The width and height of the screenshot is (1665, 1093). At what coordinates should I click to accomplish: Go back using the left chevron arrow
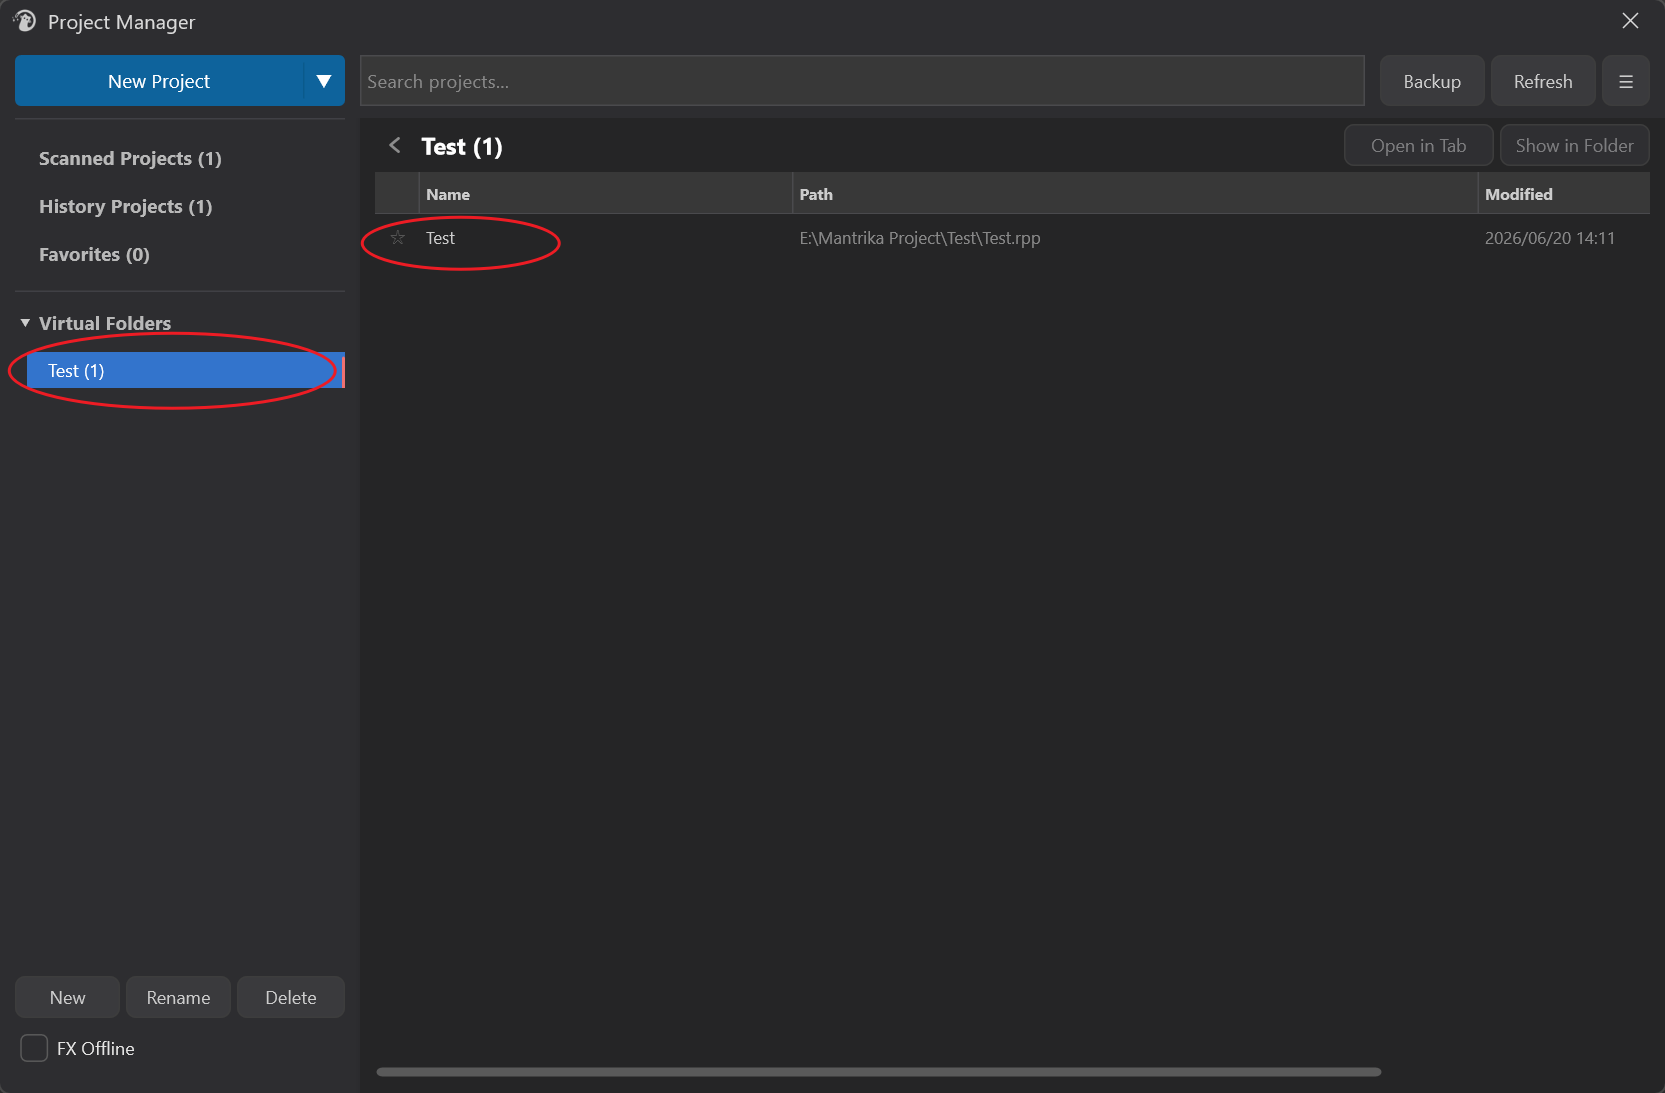(x=395, y=146)
